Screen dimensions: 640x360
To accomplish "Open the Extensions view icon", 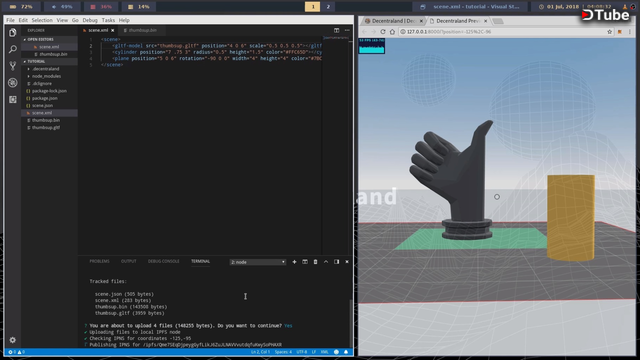I will pos(13,99).
